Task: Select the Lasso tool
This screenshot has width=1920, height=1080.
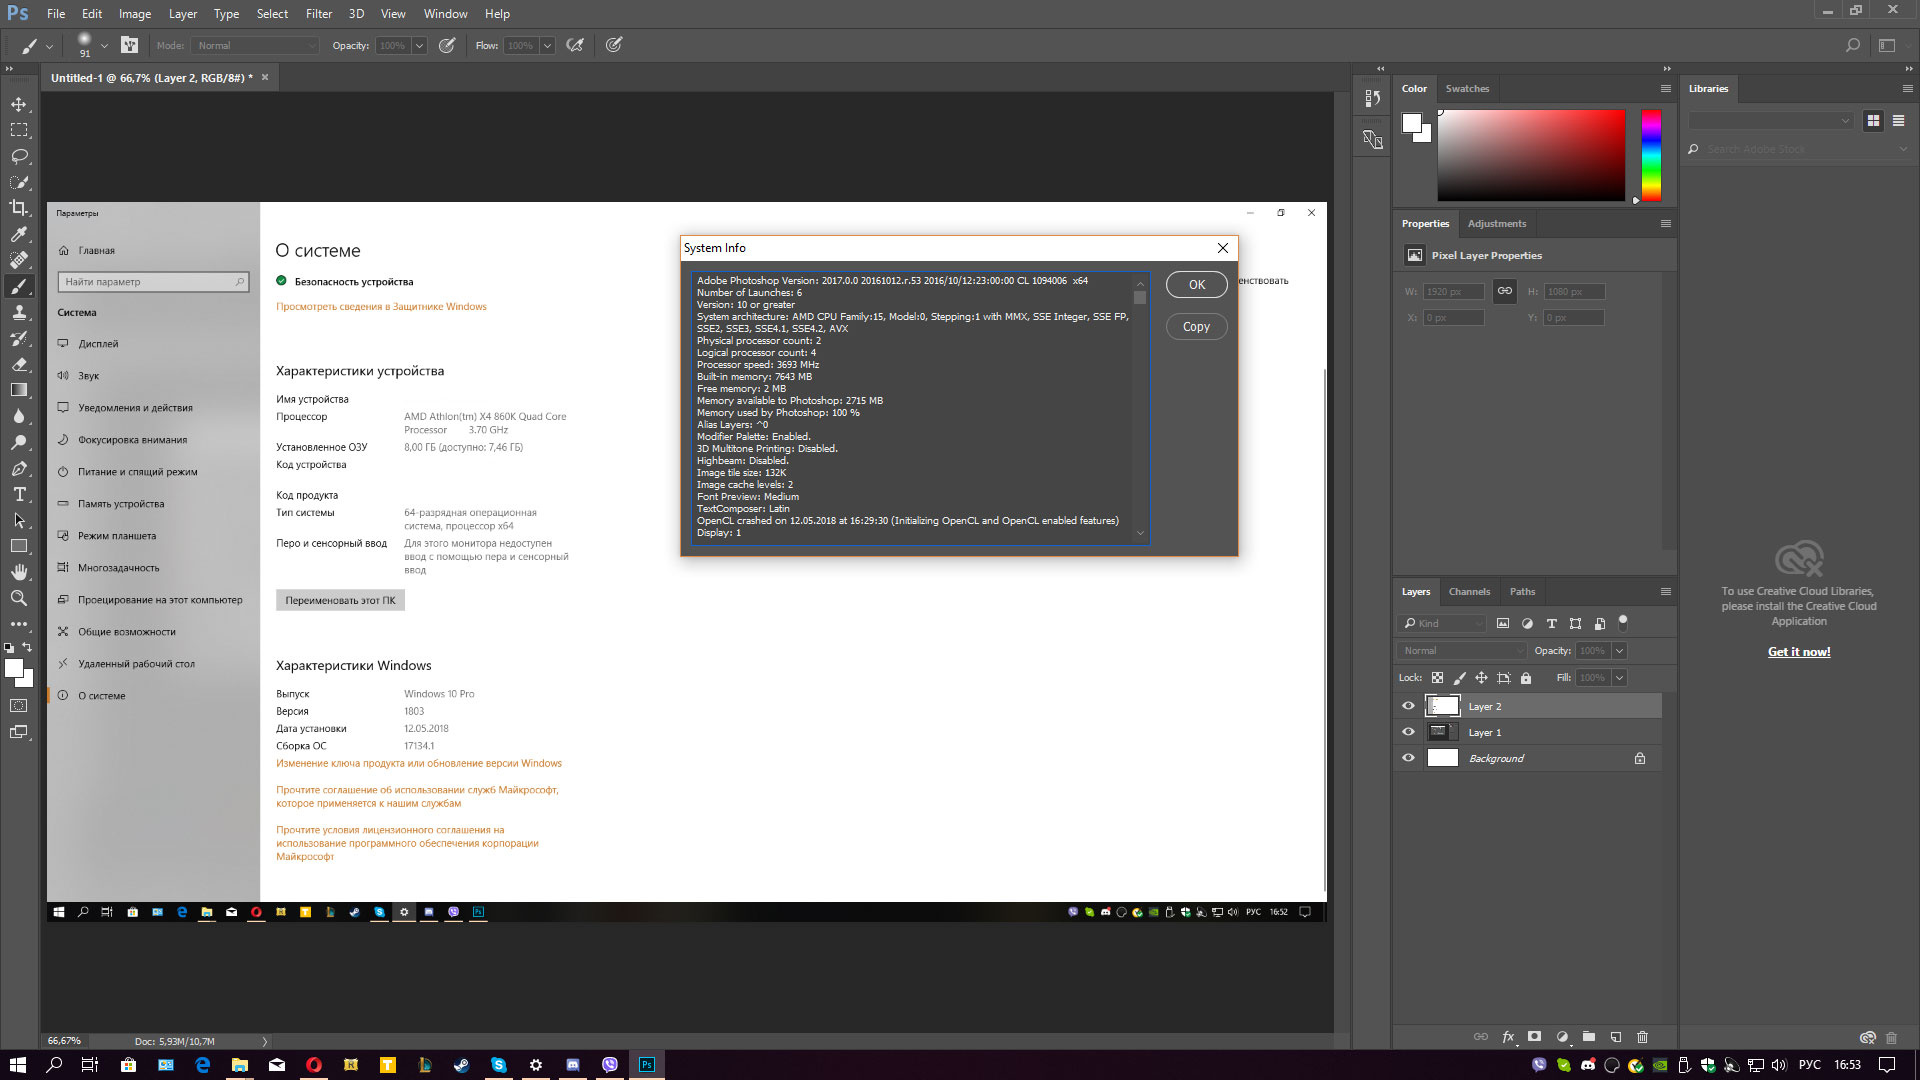Action: (x=19, y=156)
